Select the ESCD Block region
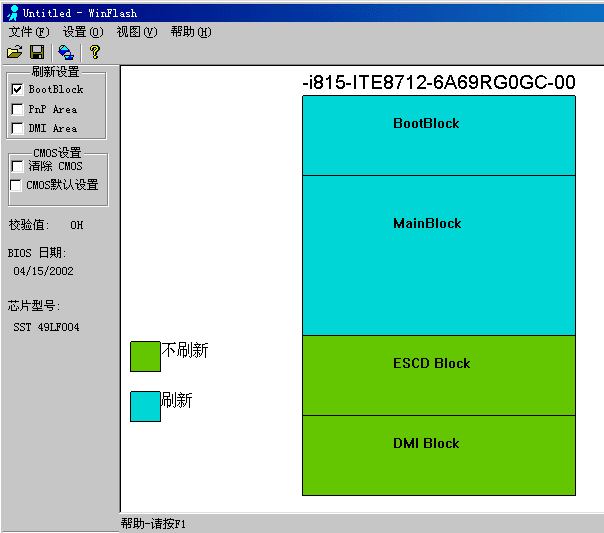The image size is (604, 533). pyautogui.click(x=439, y=375)
